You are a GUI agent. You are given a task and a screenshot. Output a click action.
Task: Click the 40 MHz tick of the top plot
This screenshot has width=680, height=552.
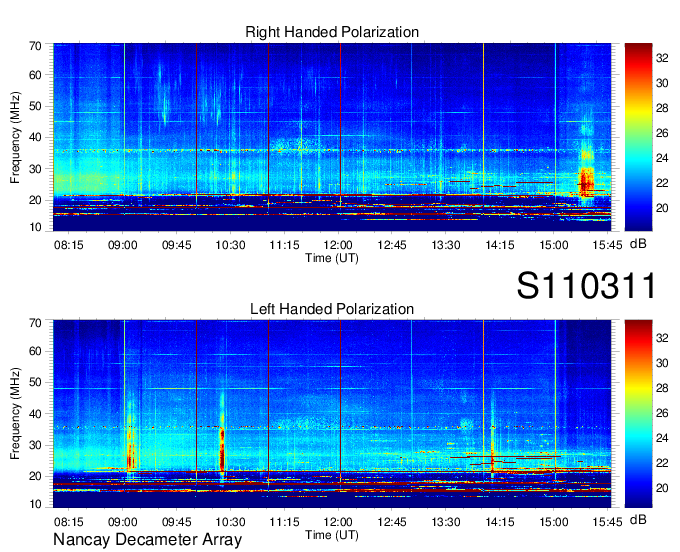tap(36, 137)
